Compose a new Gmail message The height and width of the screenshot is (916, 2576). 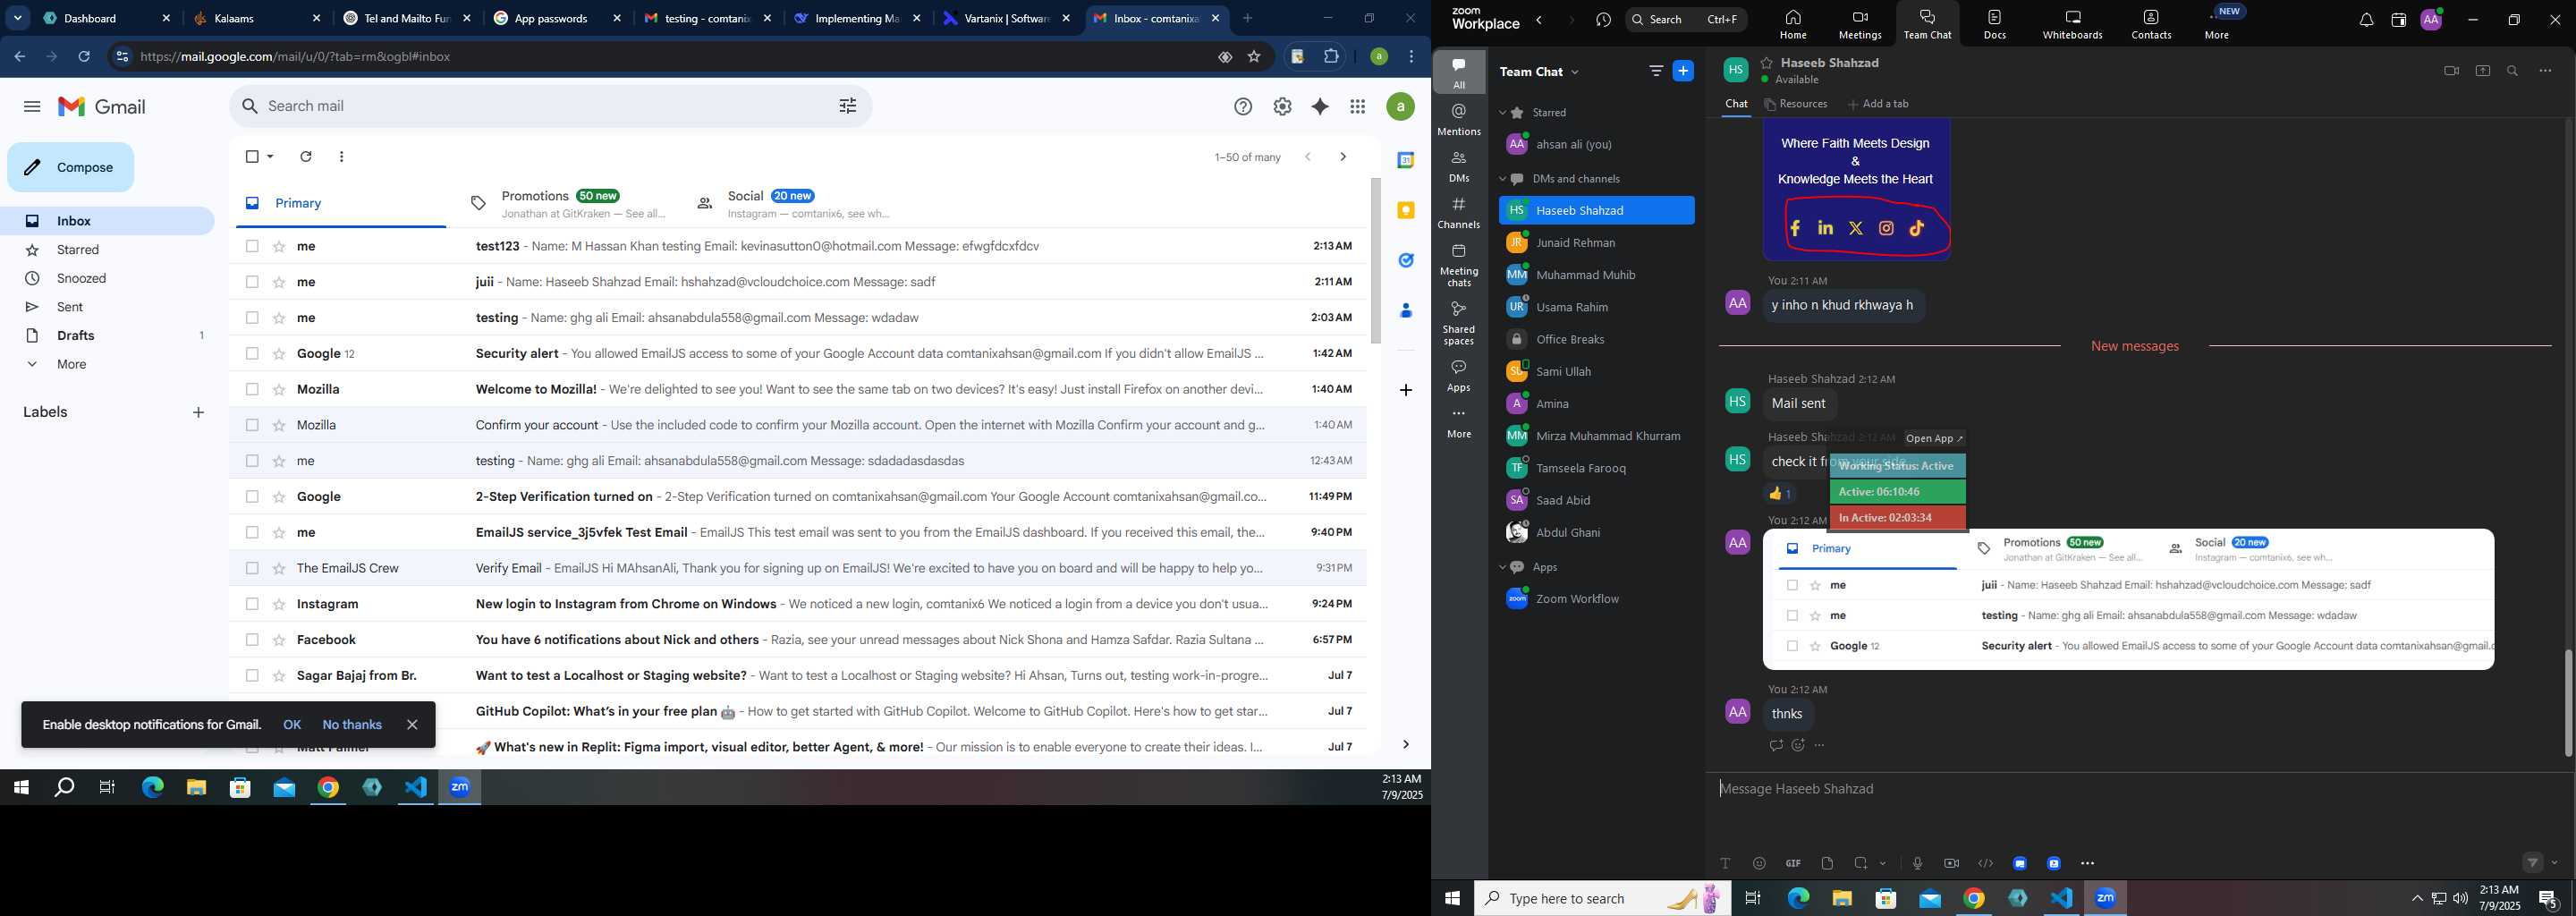coord(70,167)
